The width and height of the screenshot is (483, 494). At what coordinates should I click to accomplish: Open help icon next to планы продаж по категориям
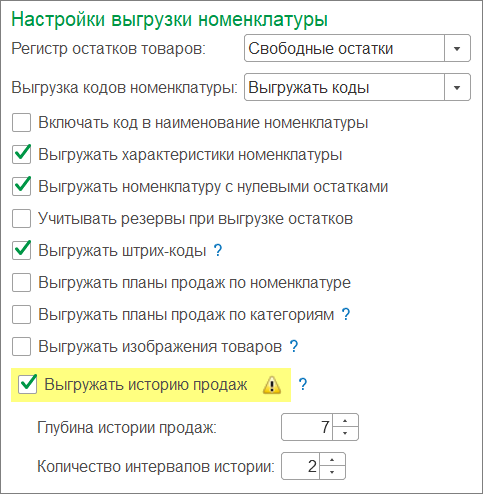(x=346, y=314)
